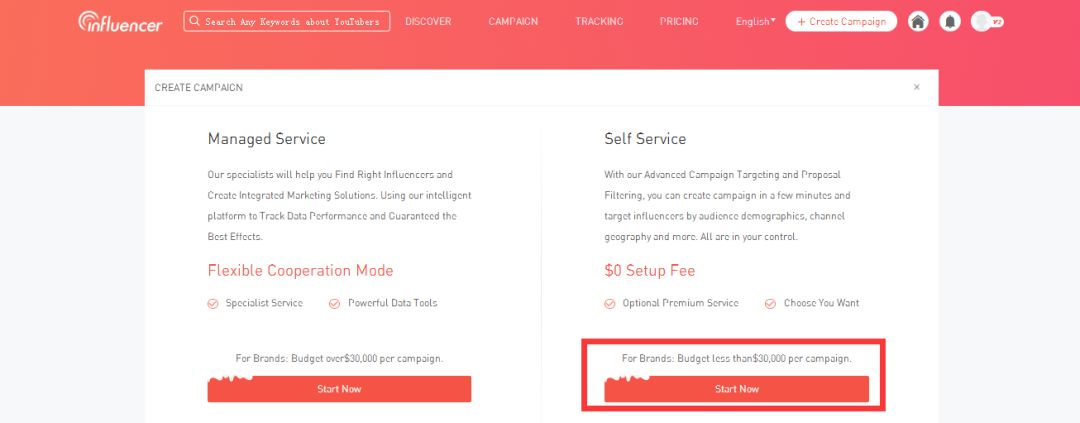The width and height of the screenshot is (1080, 423).
Task: Start Now under Managed Service
Action: [x=339, y=389]
